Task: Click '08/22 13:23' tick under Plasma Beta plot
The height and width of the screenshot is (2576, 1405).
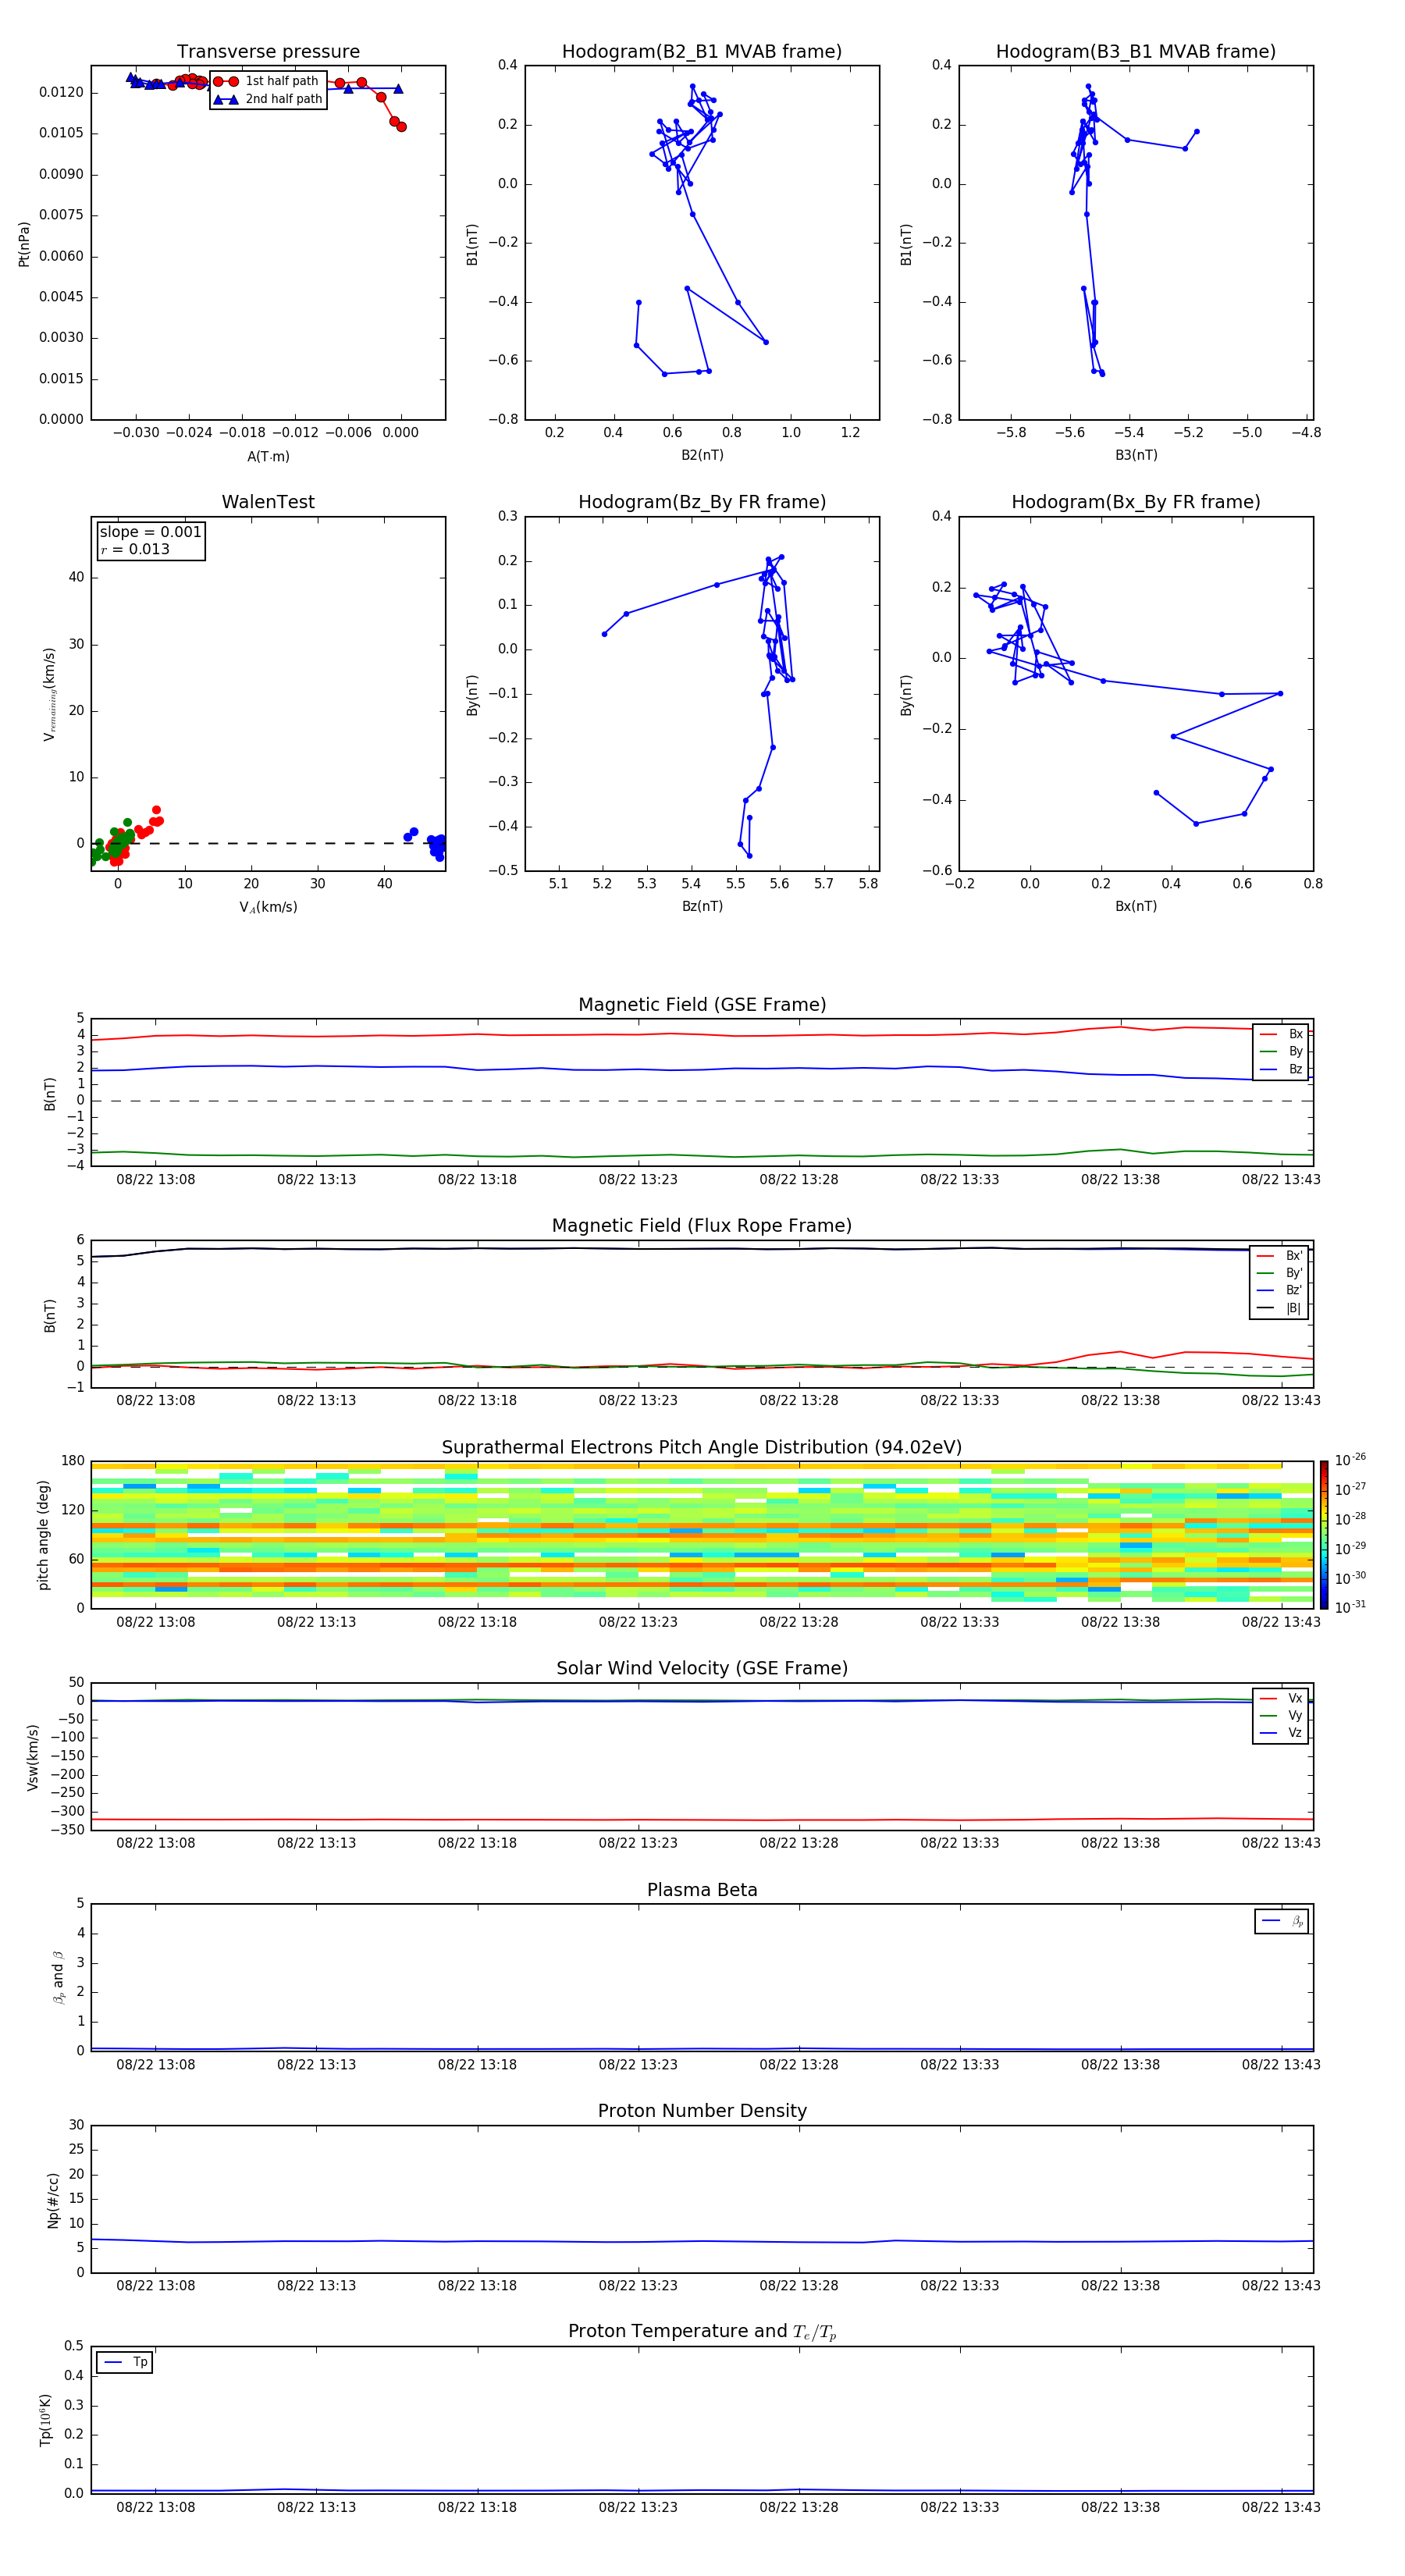Action: (x=638, y=2064)
